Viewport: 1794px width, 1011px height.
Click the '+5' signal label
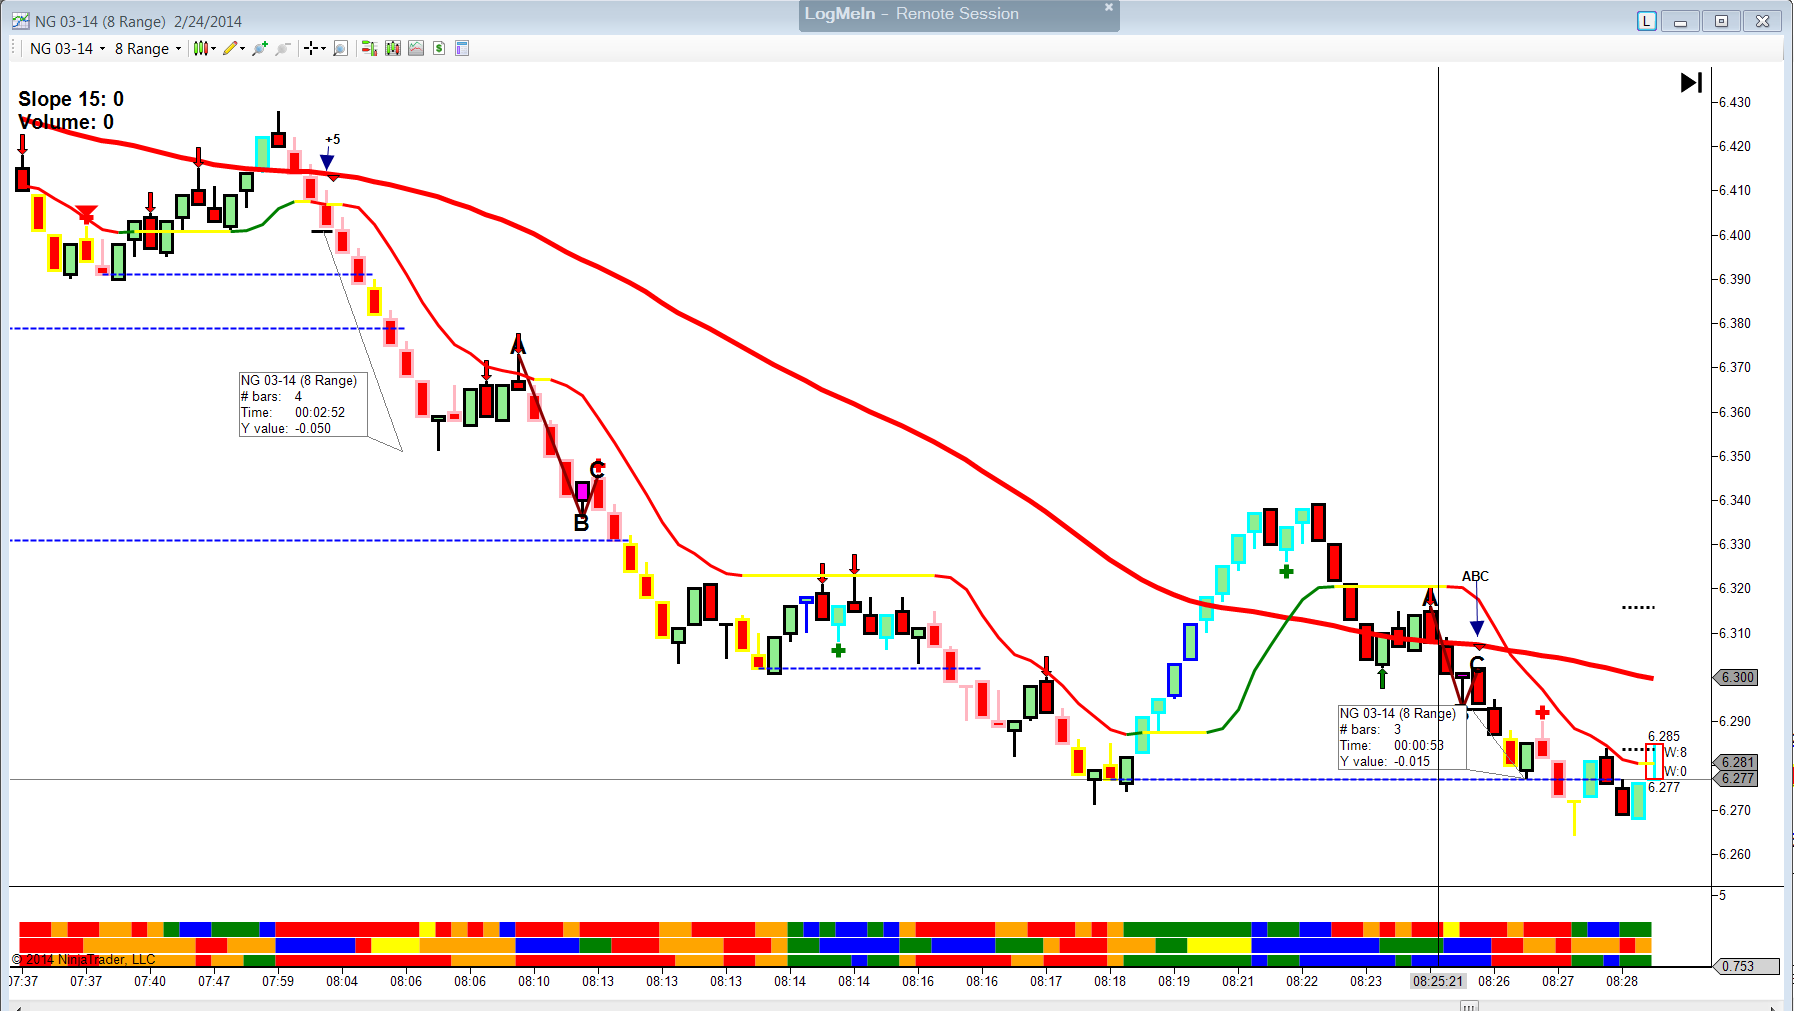coord(332,139)
